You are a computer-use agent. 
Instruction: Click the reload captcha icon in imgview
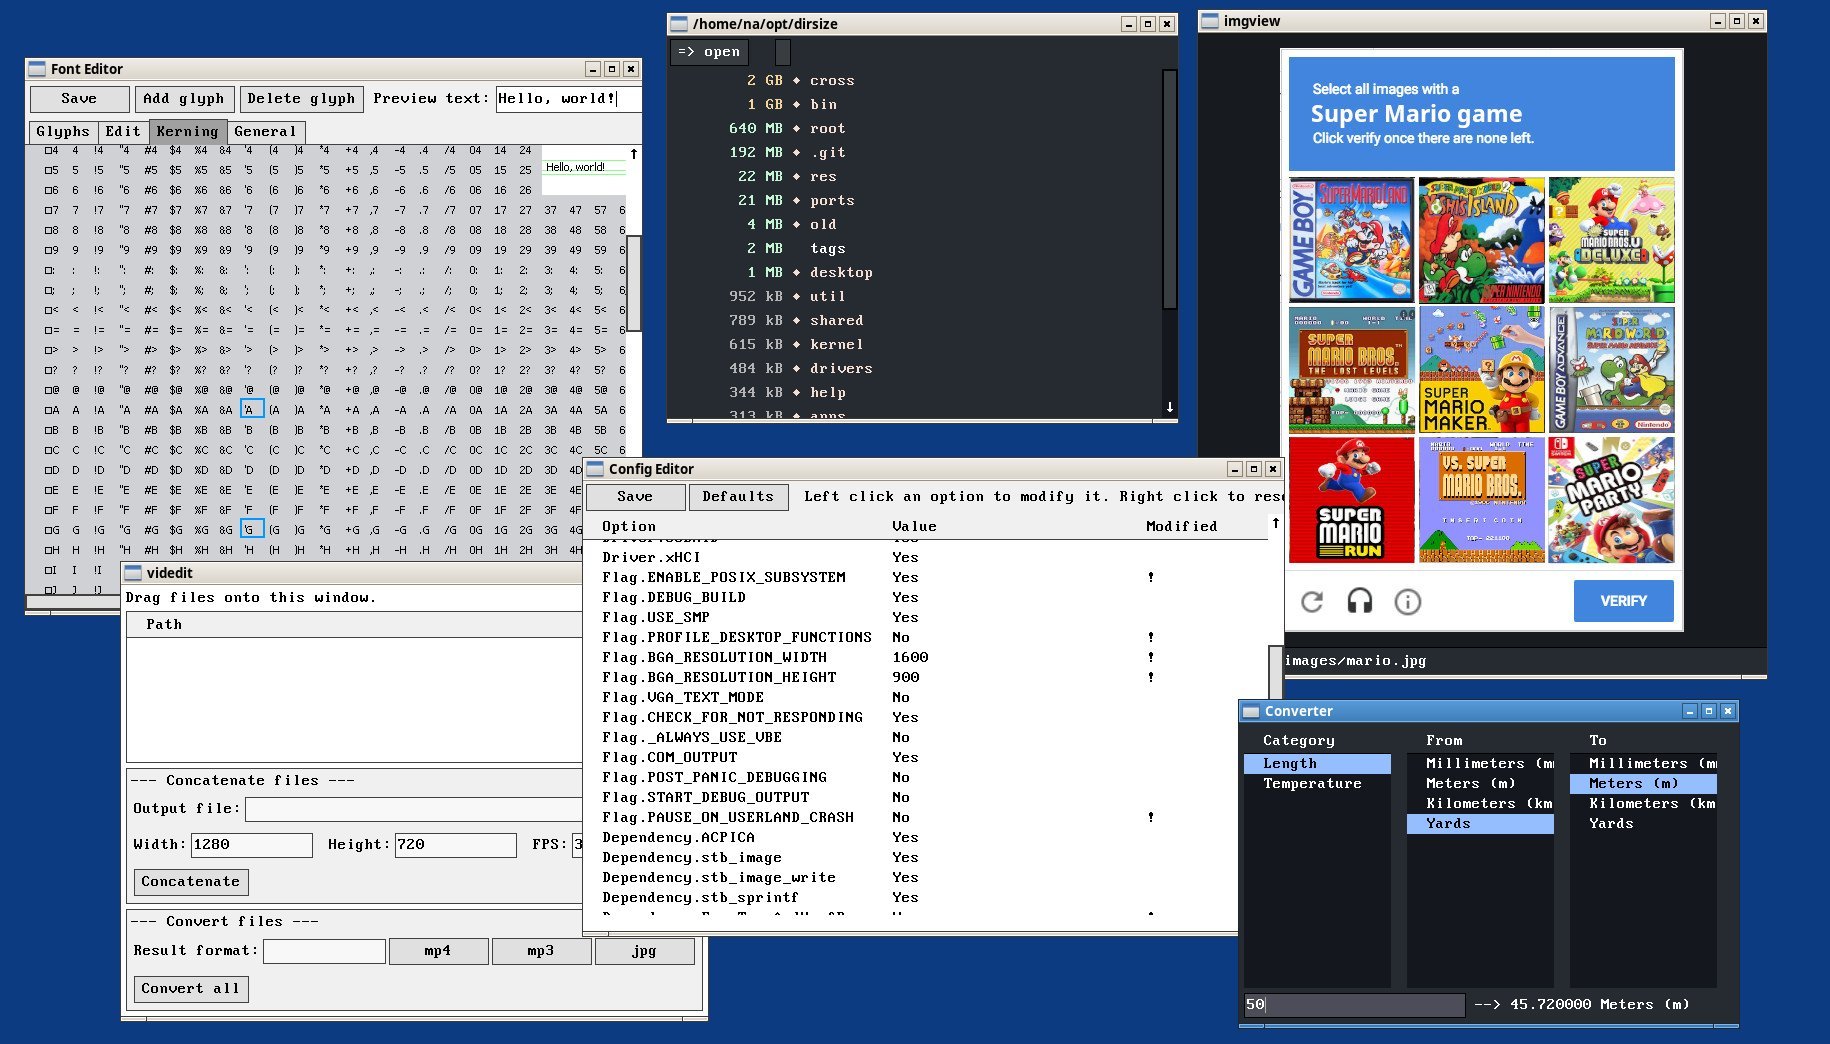tap(1312, 601)
